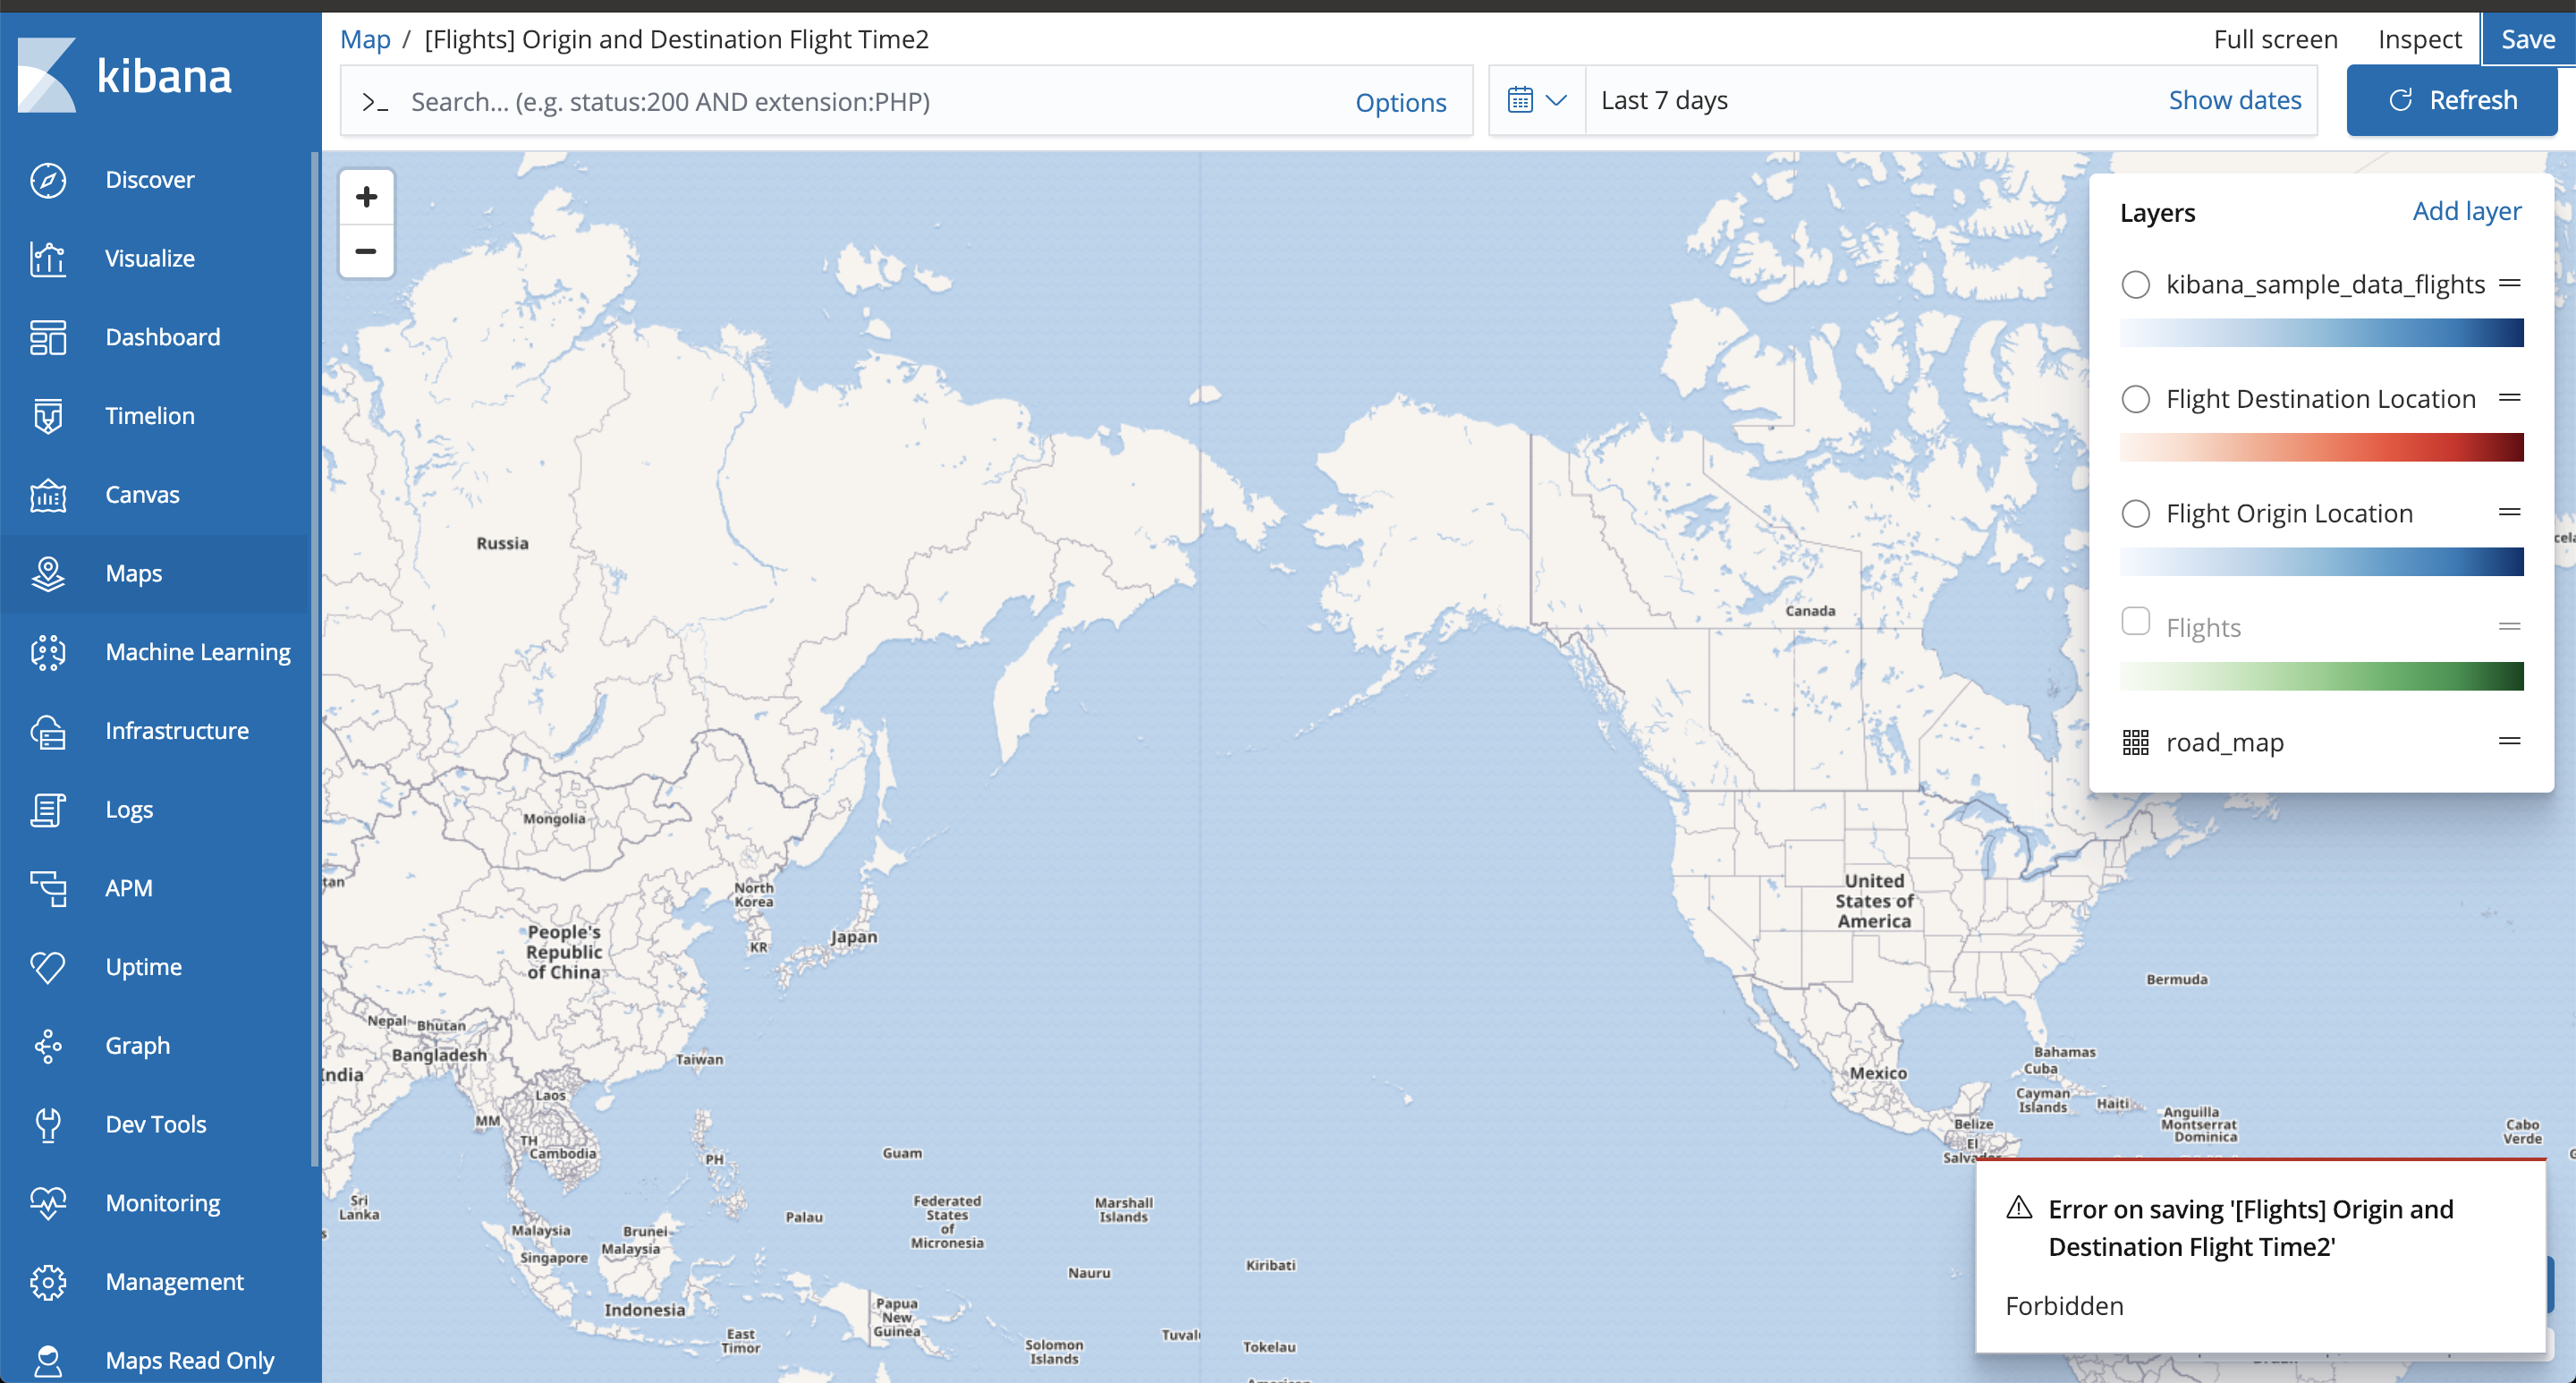Open Machine Learning icon in sidebar
This screenshot has width=2576, height=1383.
pyautogui.click(x=47, y=652)
